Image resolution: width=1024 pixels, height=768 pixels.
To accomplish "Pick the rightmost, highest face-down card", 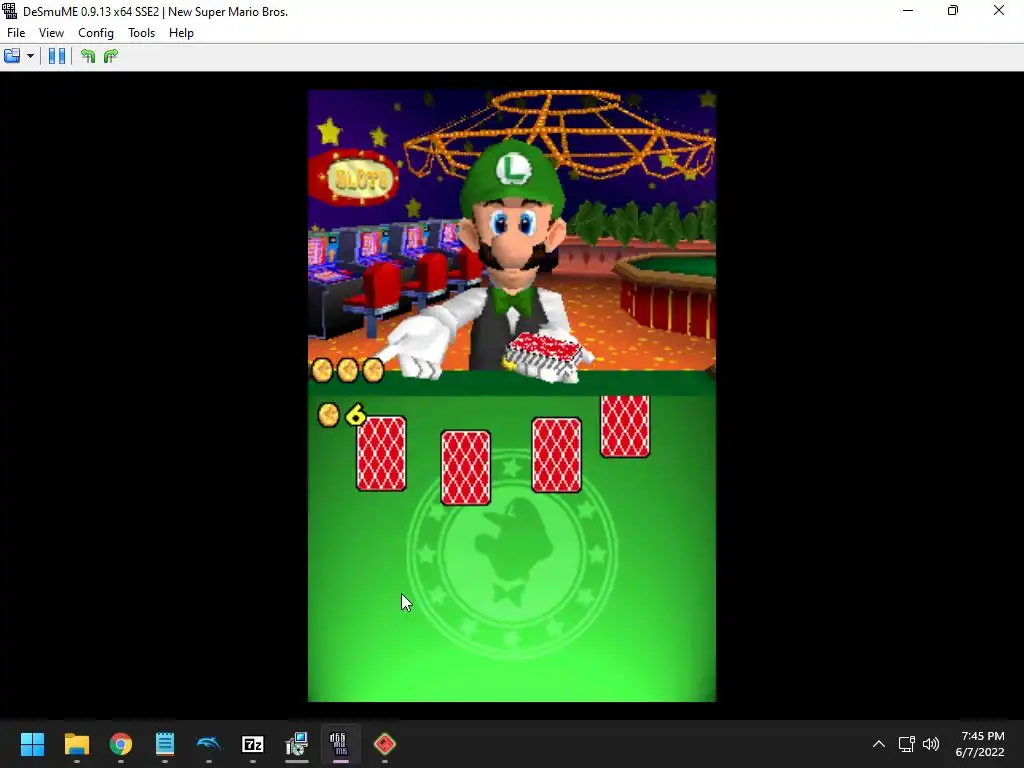I will click(x=625, y=426).
